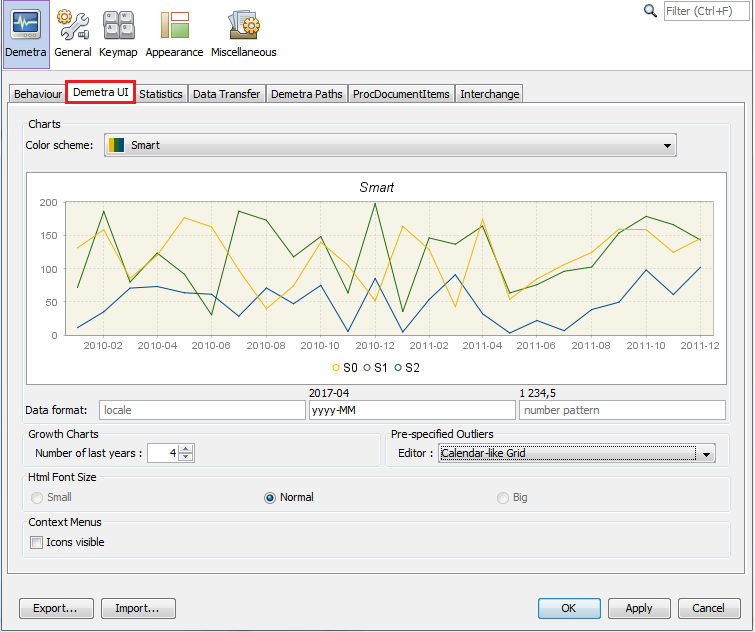Click the Smart color scheme swatch
Viewport: 755px width, 632px height.
116,146
